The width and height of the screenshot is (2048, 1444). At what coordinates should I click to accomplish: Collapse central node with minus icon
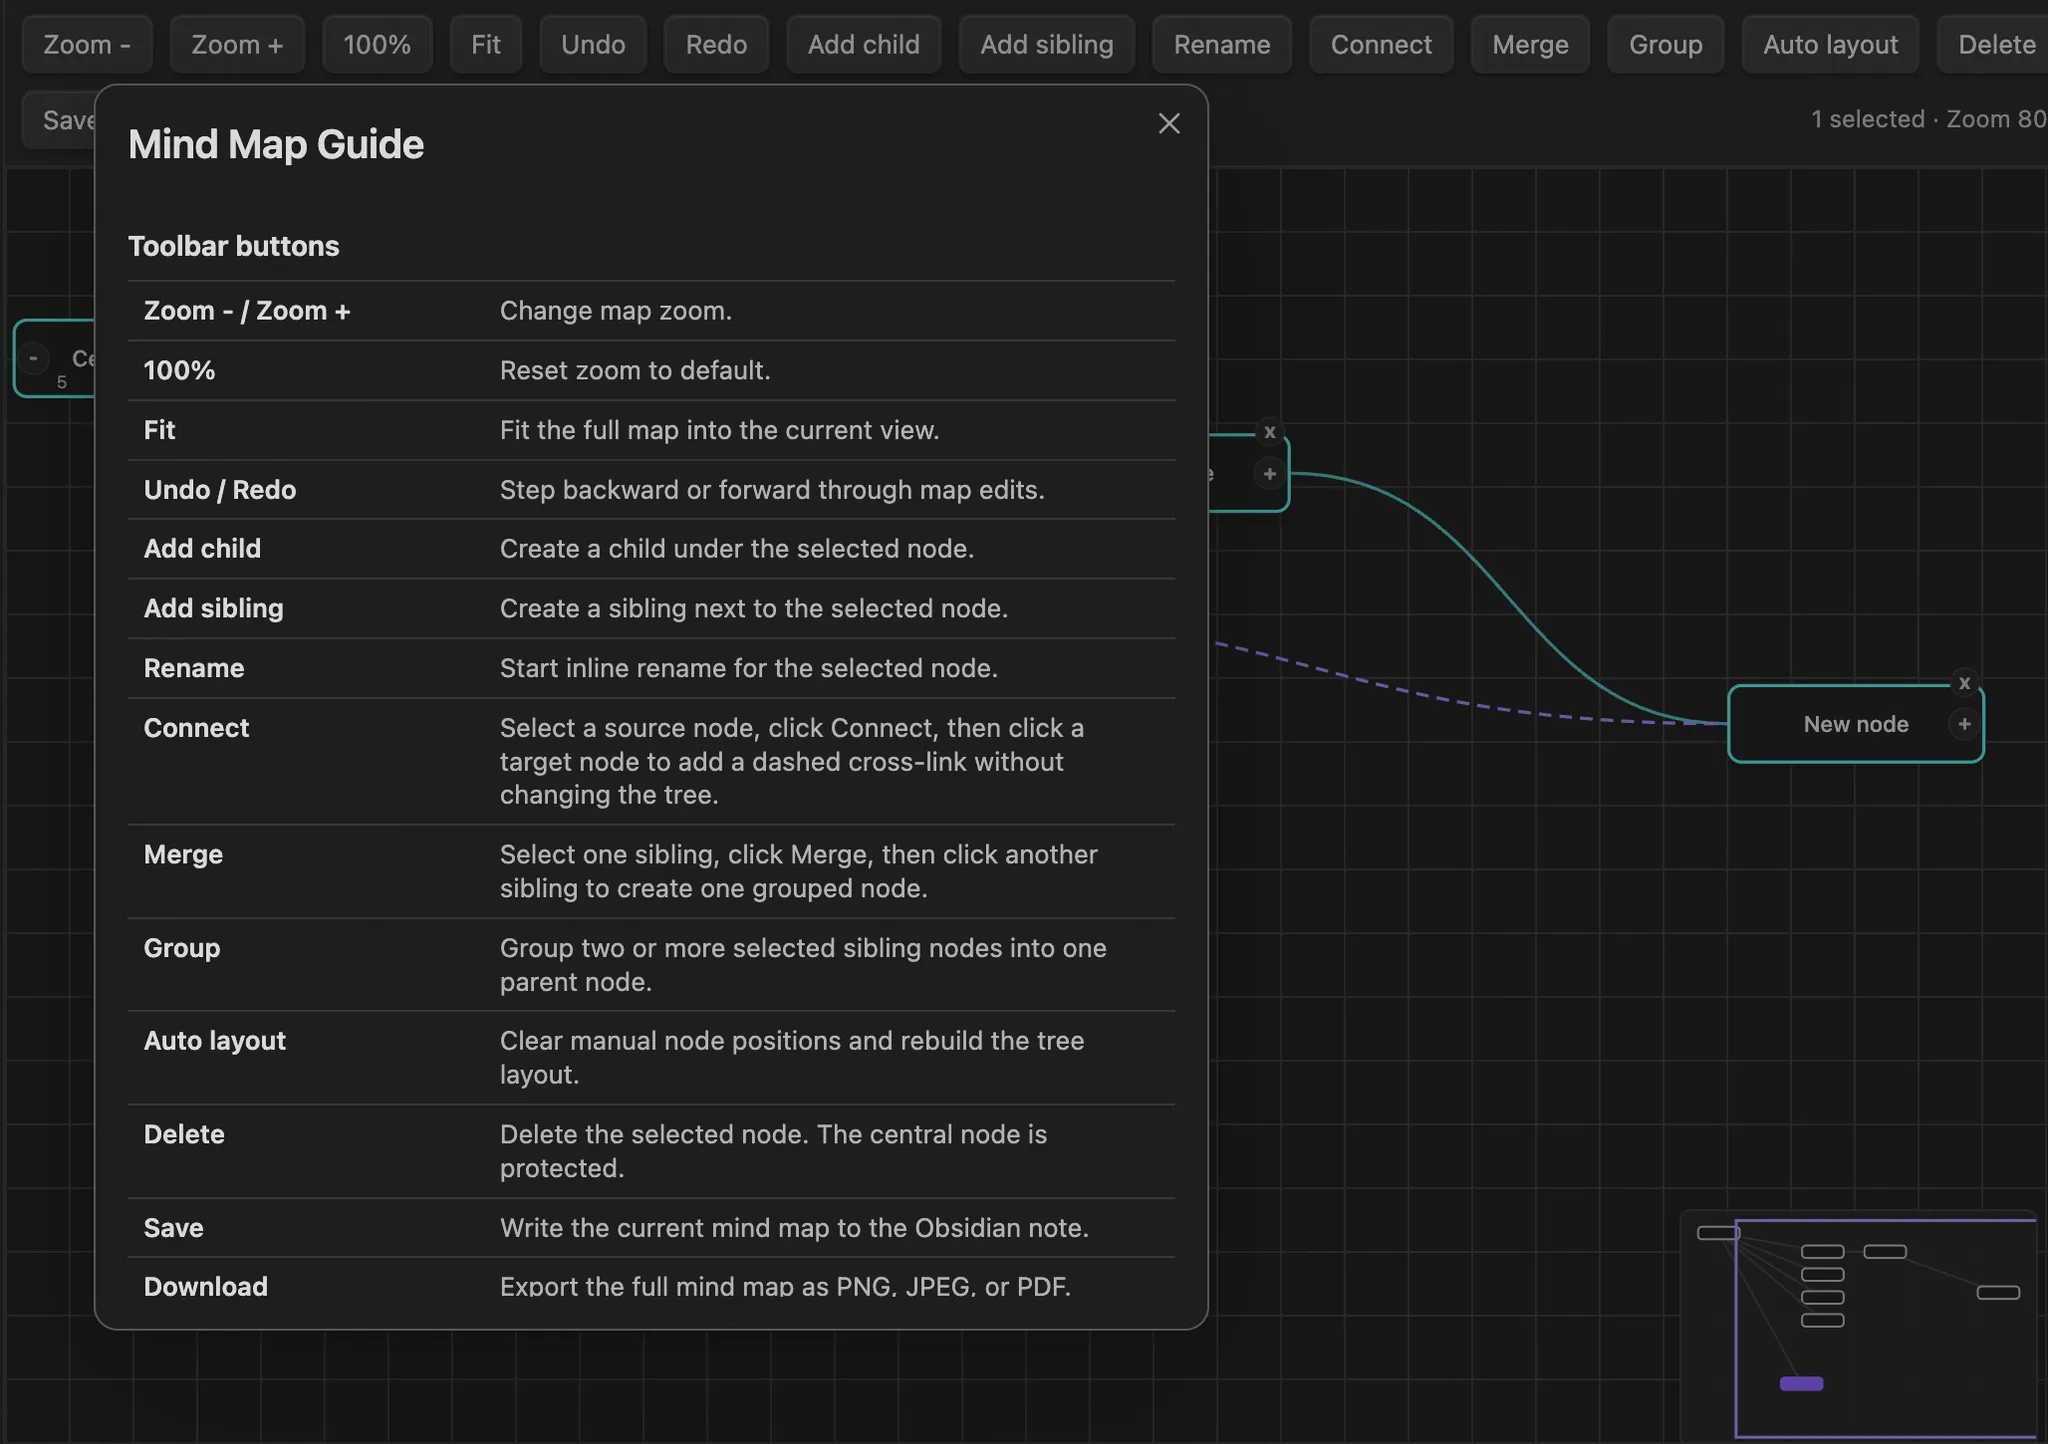(x=33, y=357)
